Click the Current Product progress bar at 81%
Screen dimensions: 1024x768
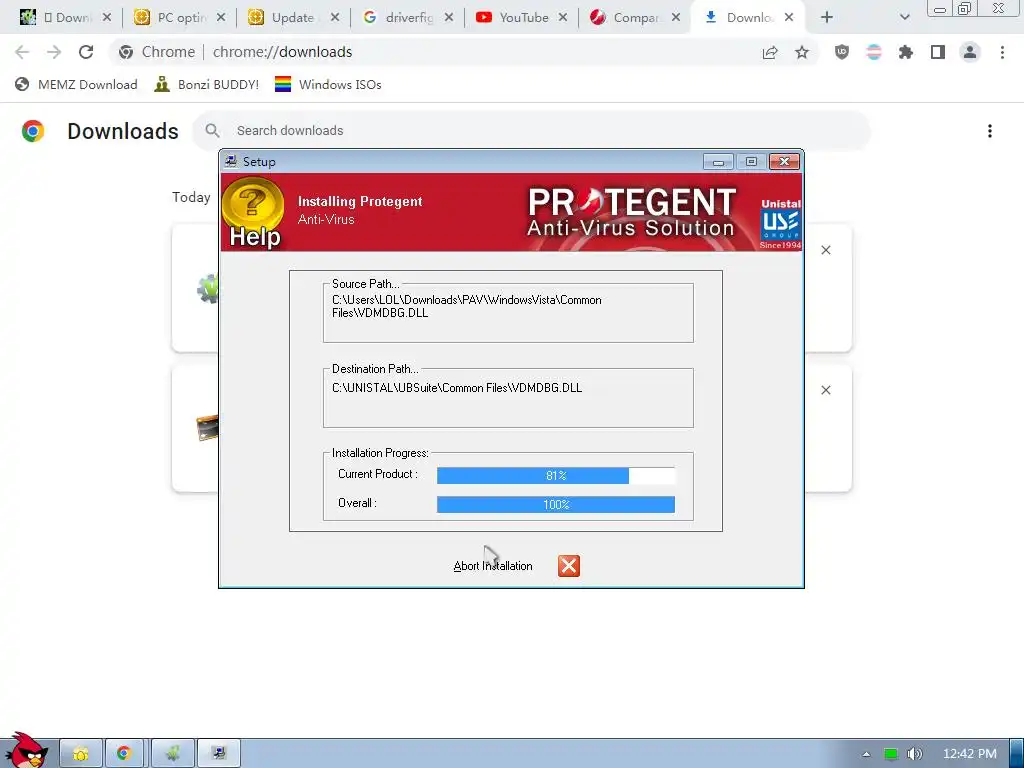(556, 475)
